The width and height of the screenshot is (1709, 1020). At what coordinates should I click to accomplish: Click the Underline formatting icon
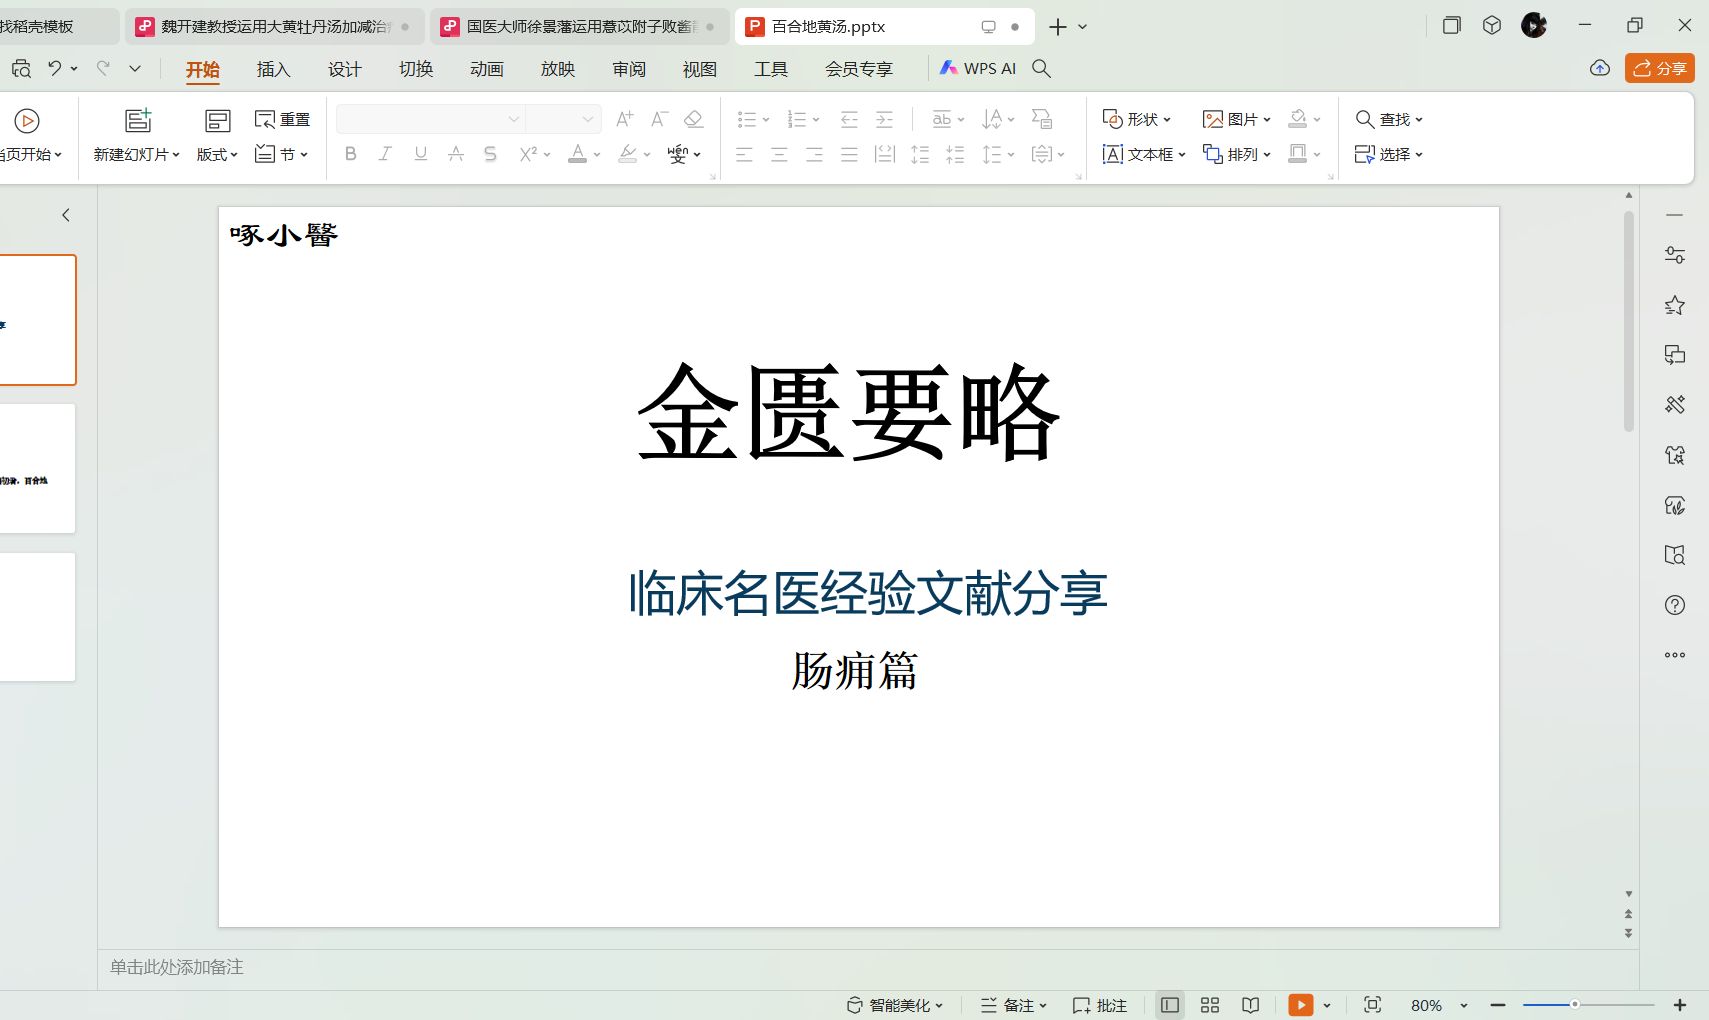pos(420,154)
